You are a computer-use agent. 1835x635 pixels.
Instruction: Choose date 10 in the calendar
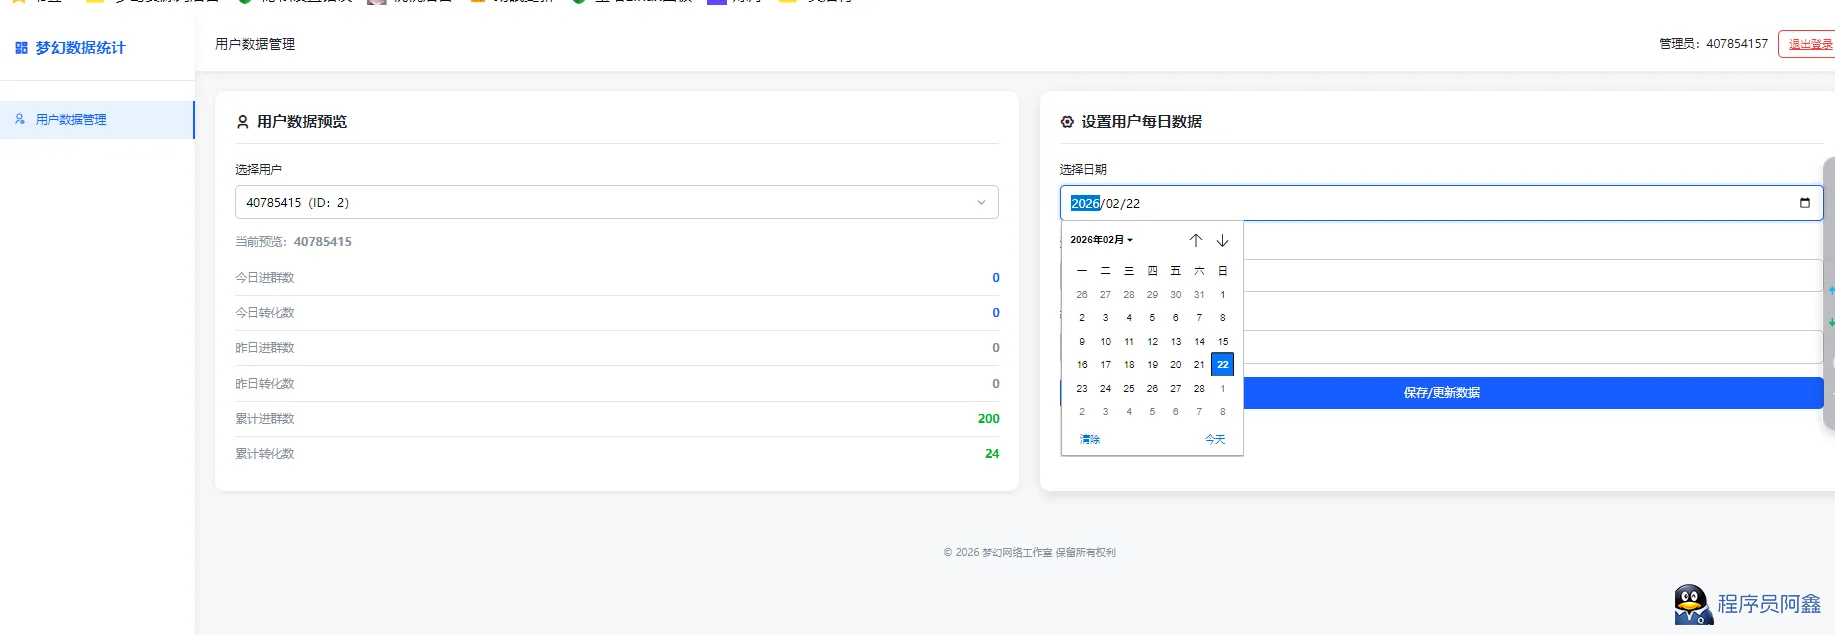[1105, 342]
